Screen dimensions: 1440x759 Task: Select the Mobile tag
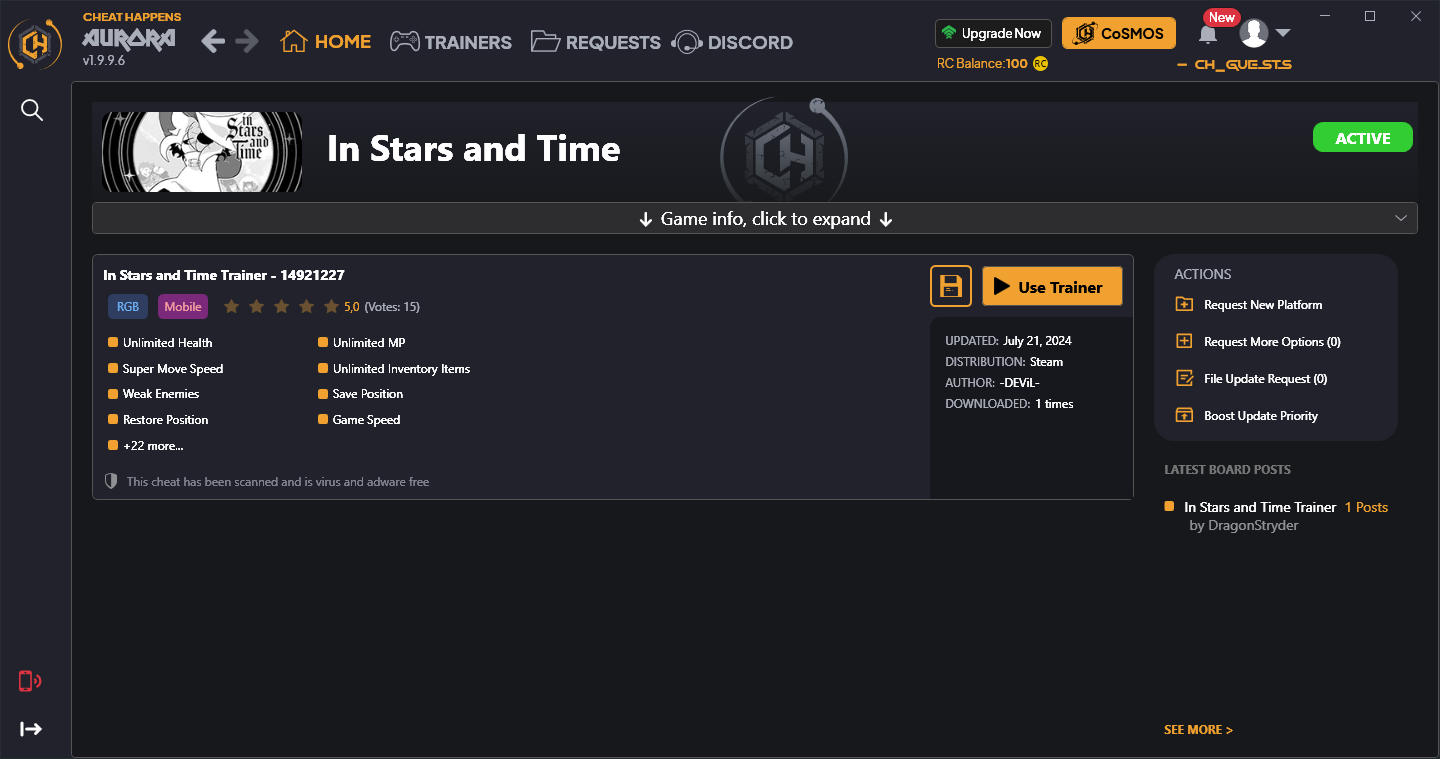(x=183, y=306)
